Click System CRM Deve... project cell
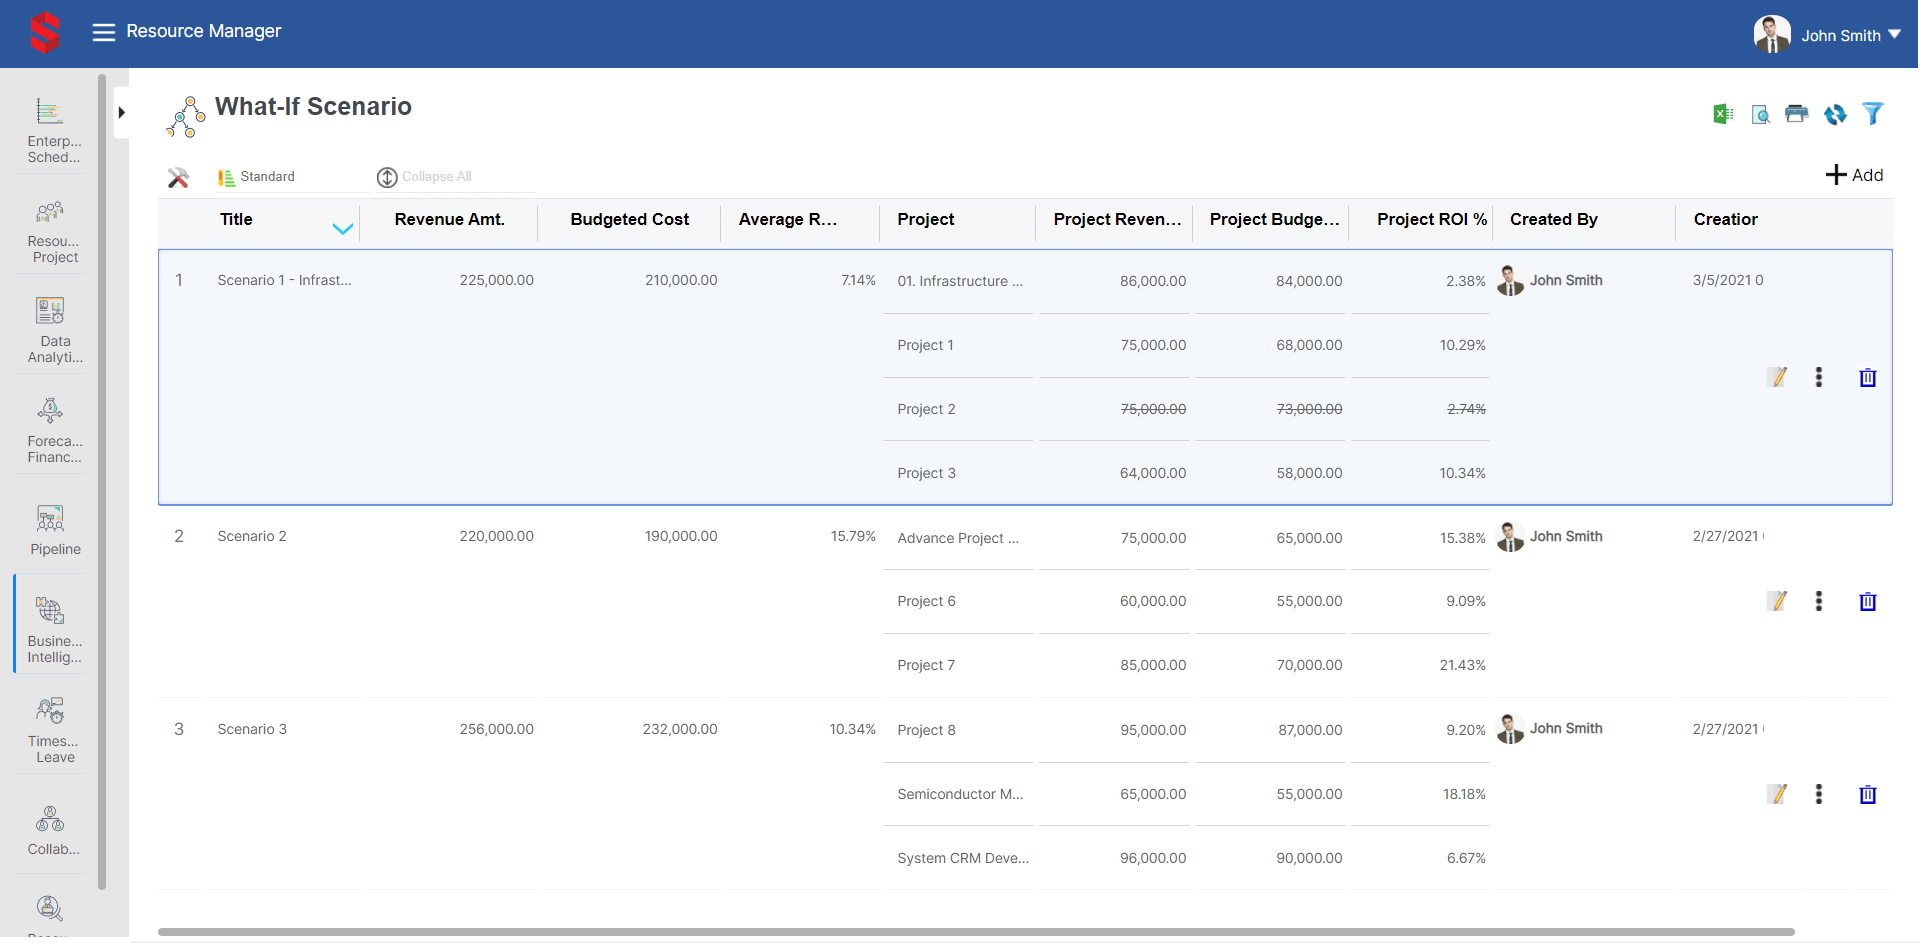The width and height of the screenshot is (1920, 943). click(963, 859)
